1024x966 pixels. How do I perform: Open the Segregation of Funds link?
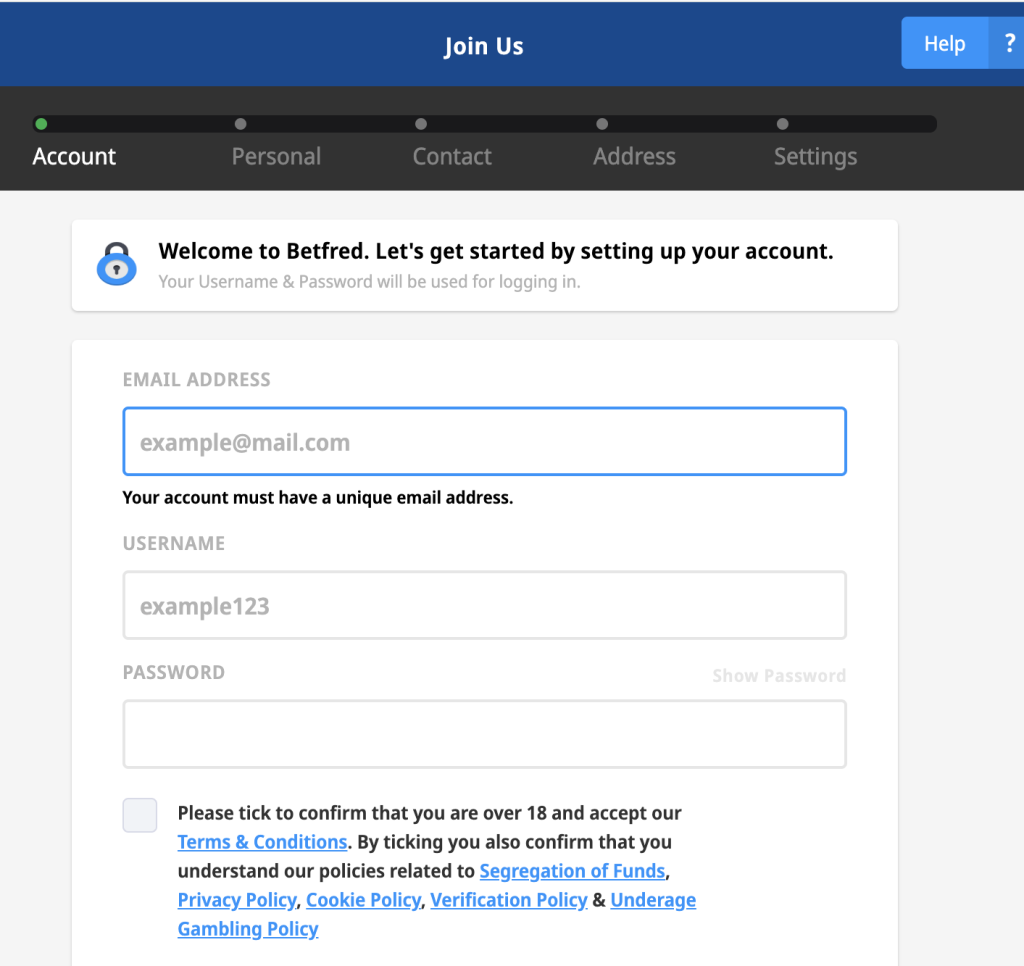(x=572, y=871)
